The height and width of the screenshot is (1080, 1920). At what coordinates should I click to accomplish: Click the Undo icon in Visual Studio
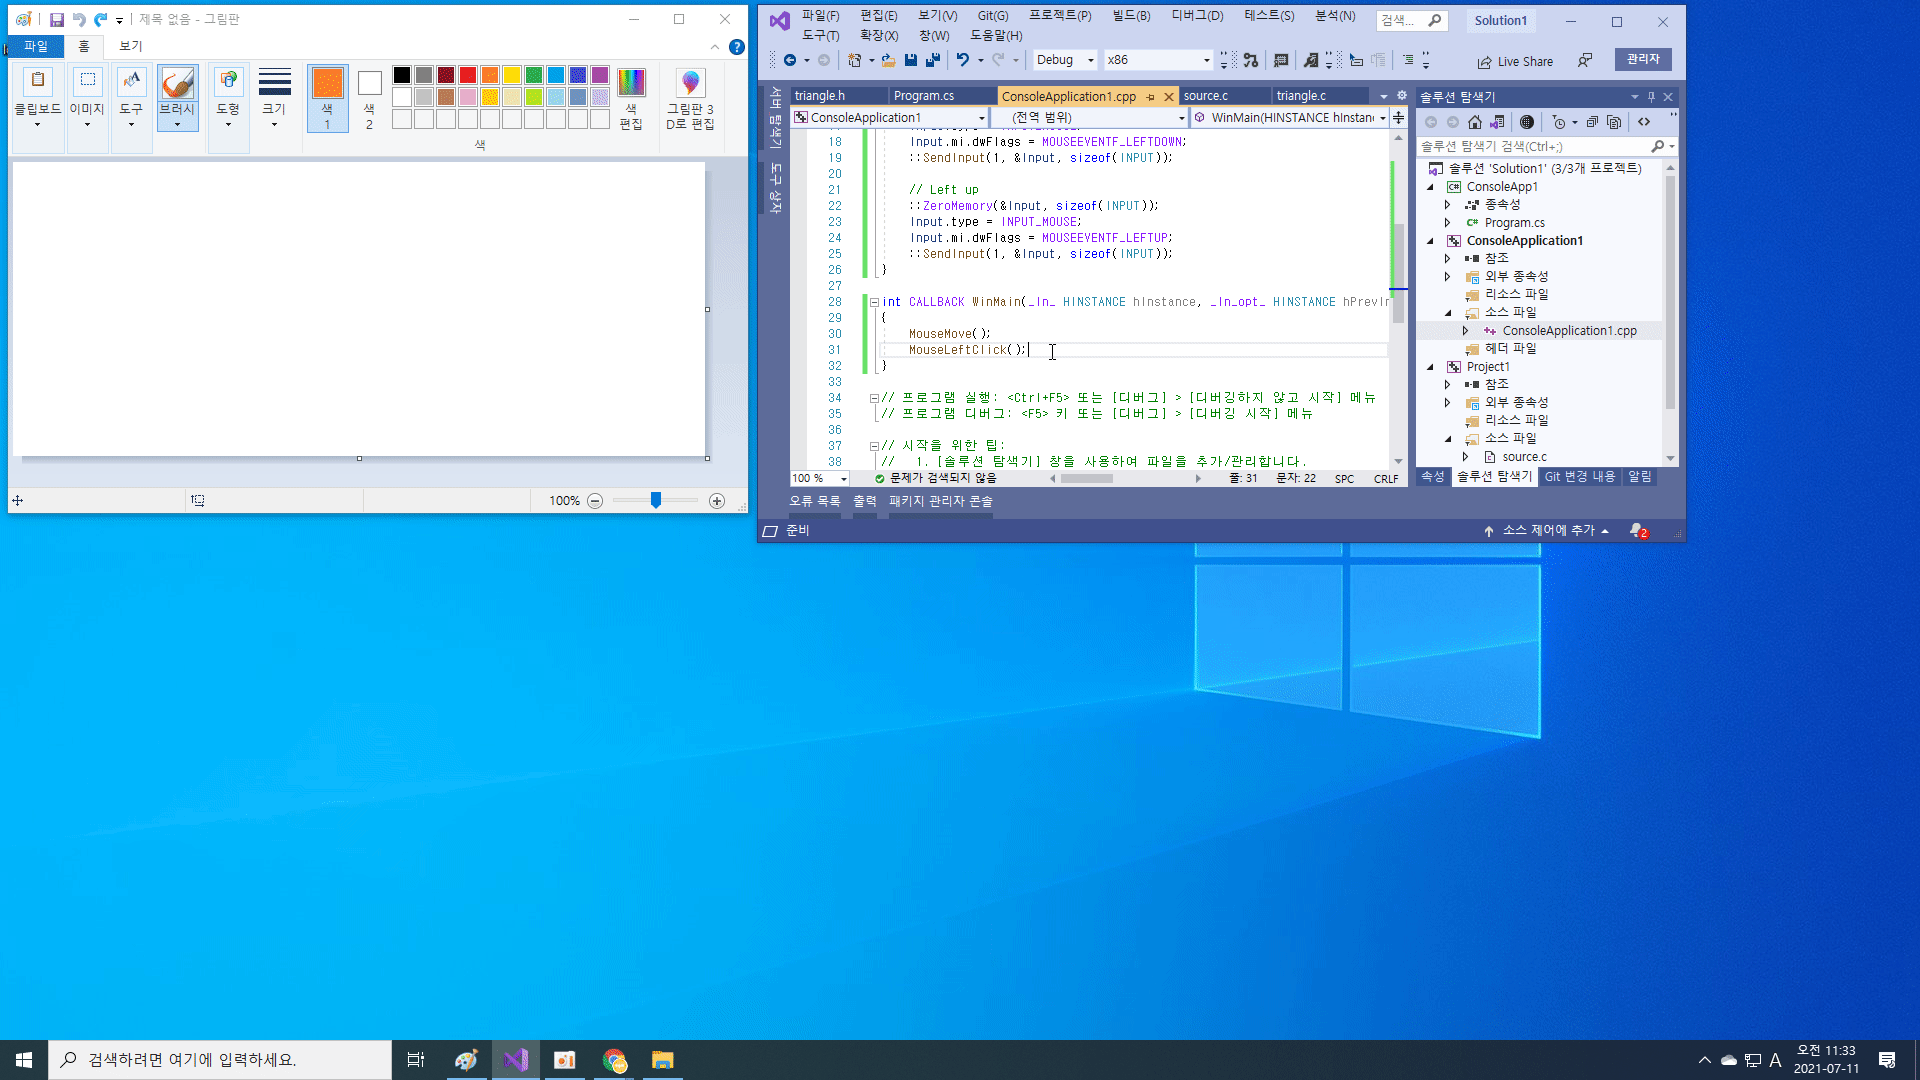[x=962, y=60]
